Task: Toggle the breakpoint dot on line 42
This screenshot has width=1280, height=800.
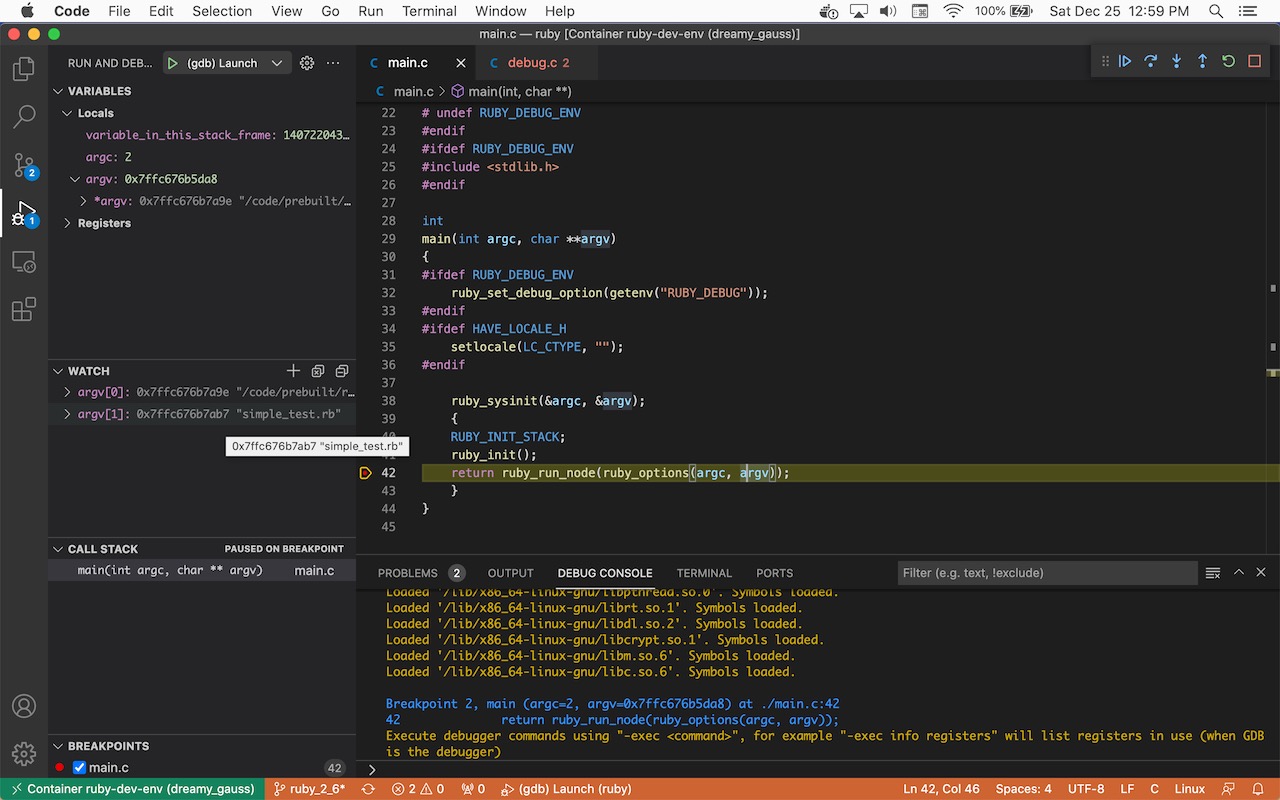Action: [x=366, y=472]
